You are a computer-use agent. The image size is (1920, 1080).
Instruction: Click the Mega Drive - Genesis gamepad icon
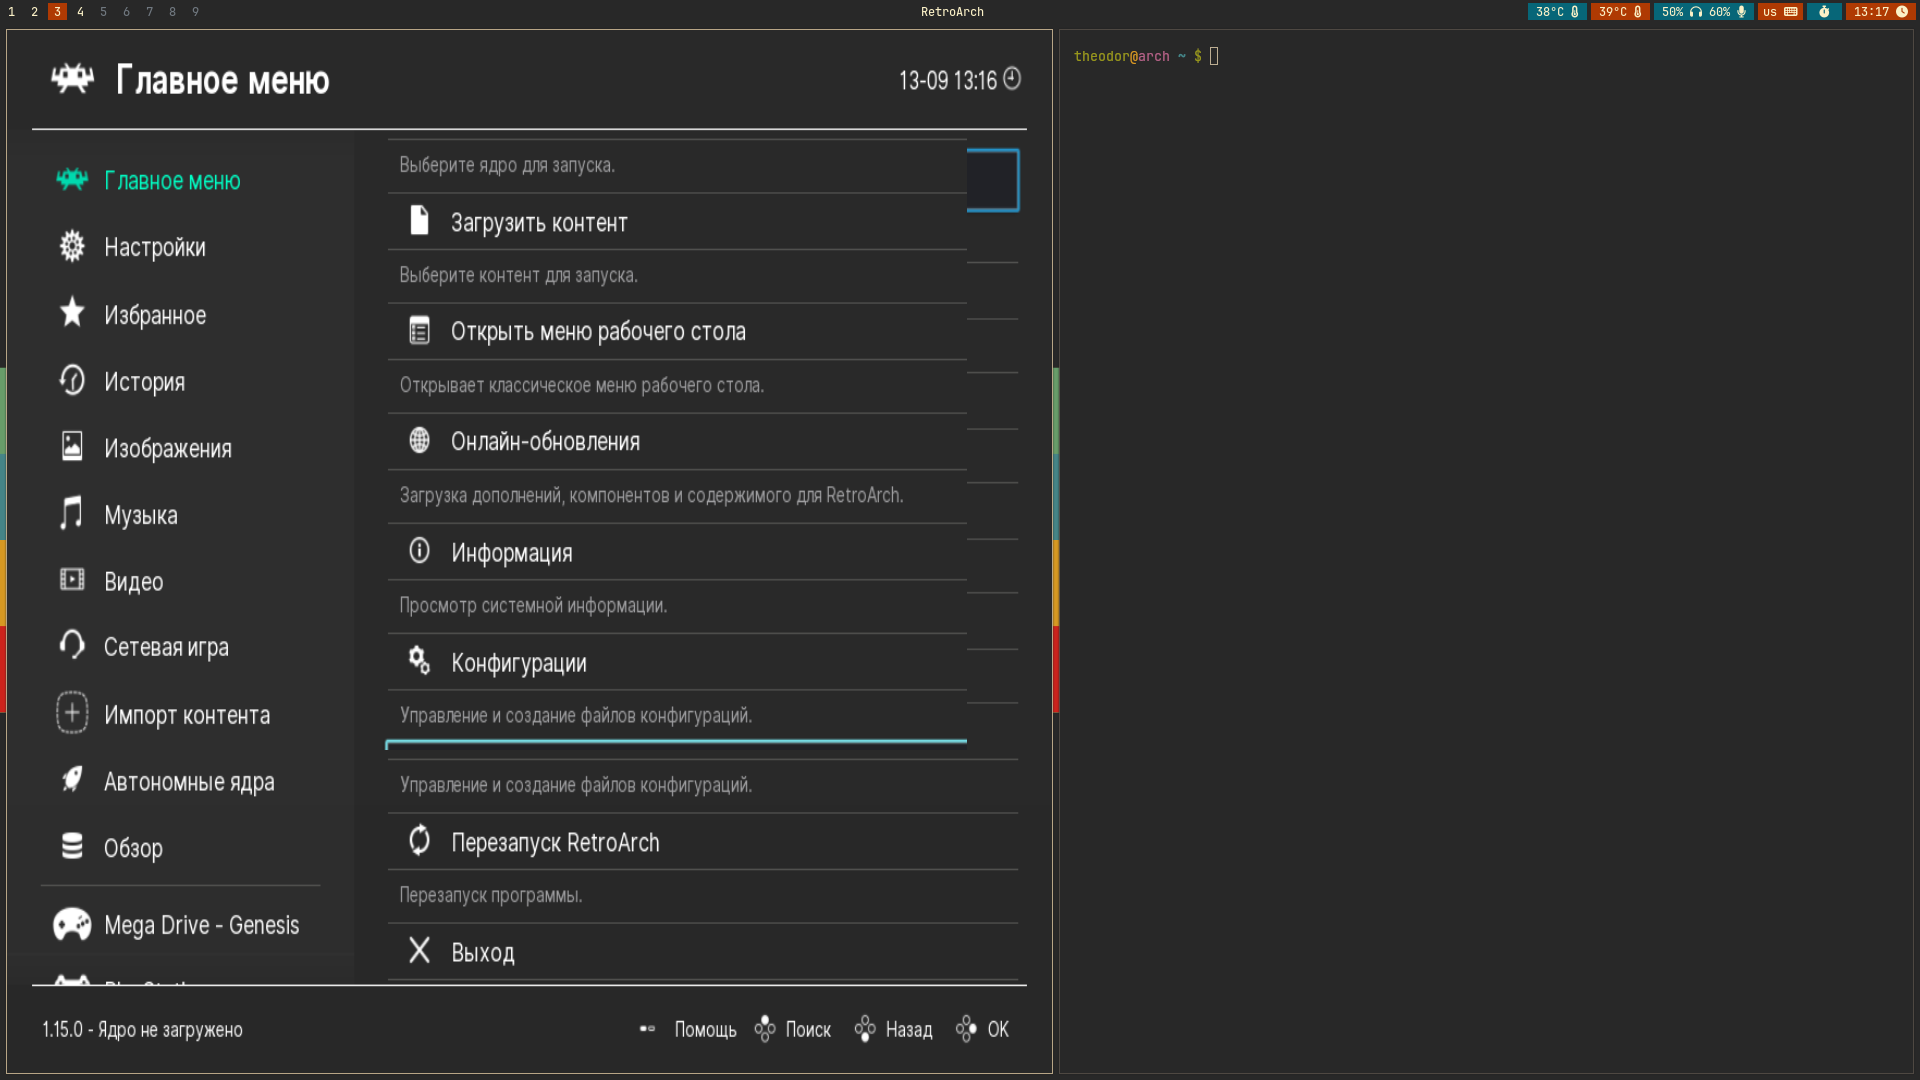point(72,924)
